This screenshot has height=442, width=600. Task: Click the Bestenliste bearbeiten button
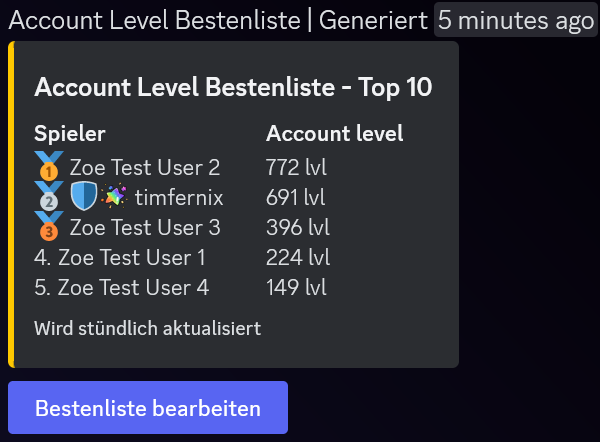[148, 408]
